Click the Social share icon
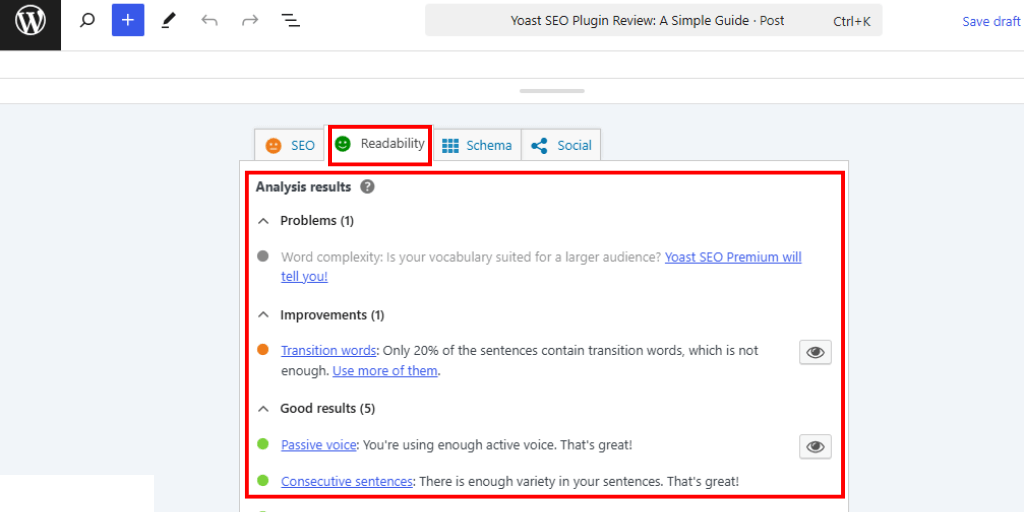Screen dimensions: 1024x512 click(x=539, y=146)
